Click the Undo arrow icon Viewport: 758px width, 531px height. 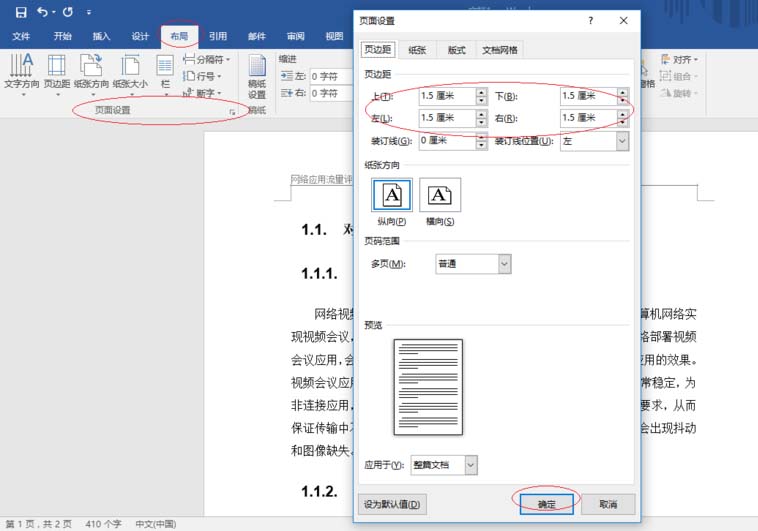[43, 12]
